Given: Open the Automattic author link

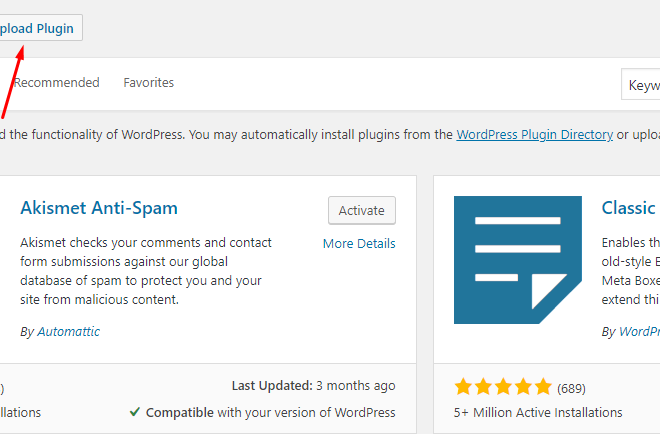Looking at the screenshot, I should (x=69, y=332).
